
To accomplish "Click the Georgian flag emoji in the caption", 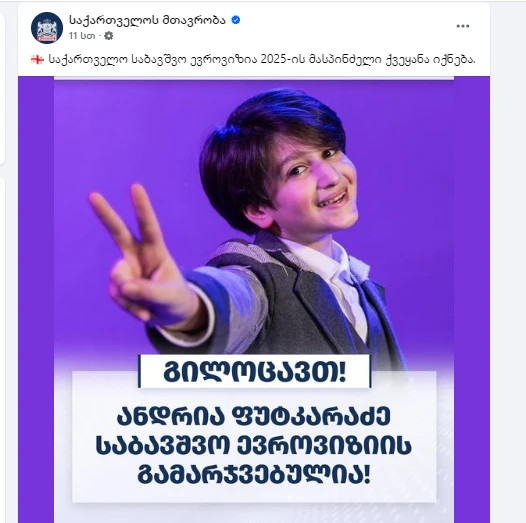I will tap(37, 60).
